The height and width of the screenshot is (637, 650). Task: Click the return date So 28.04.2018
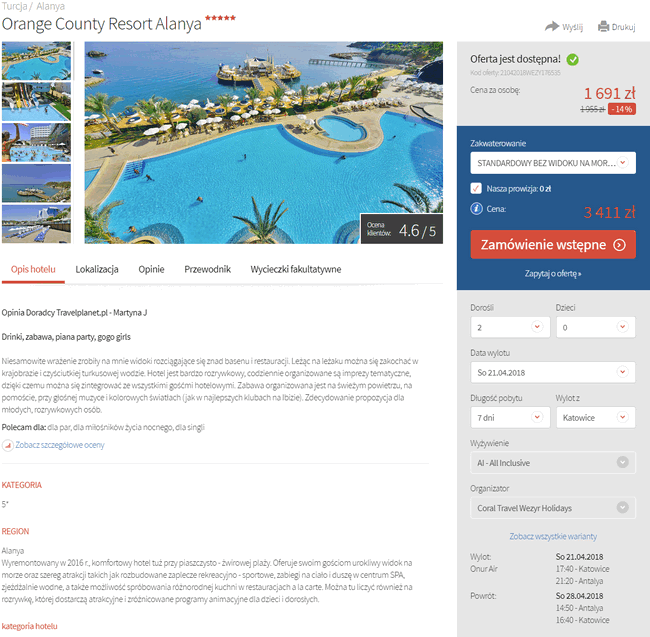579,596
